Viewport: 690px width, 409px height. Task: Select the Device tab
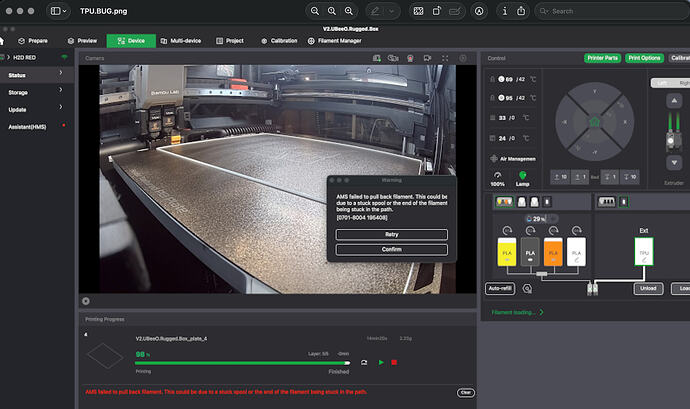pos(131,41)
